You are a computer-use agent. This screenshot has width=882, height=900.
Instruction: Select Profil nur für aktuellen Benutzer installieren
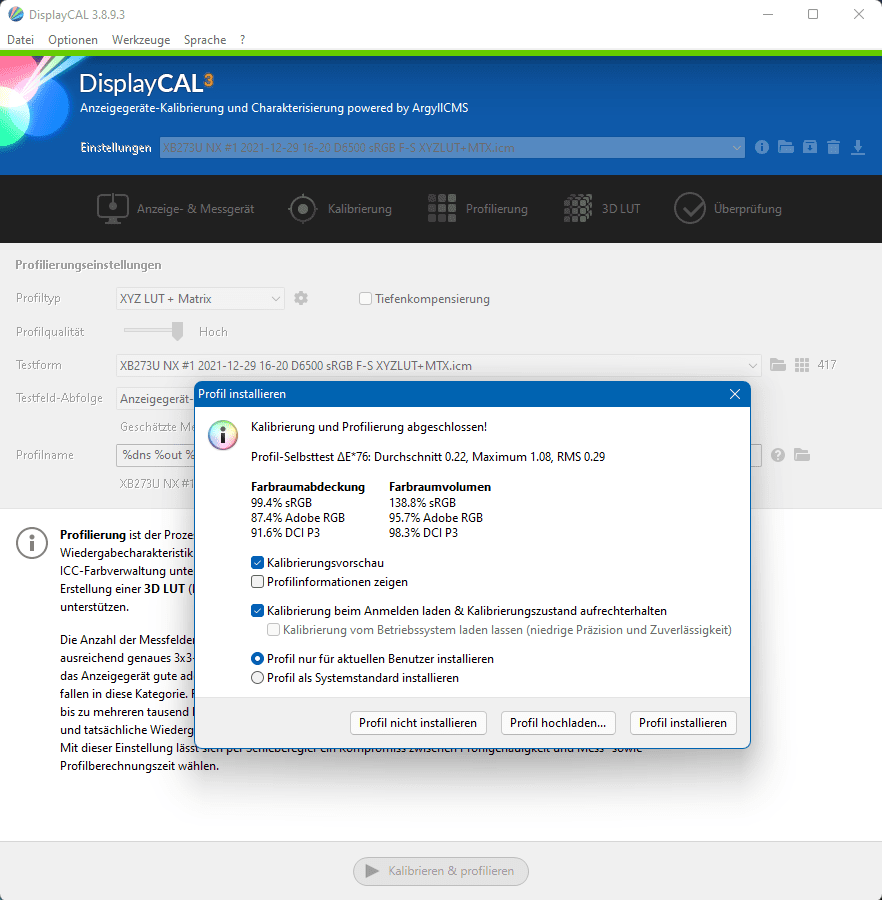pos(258,659)
